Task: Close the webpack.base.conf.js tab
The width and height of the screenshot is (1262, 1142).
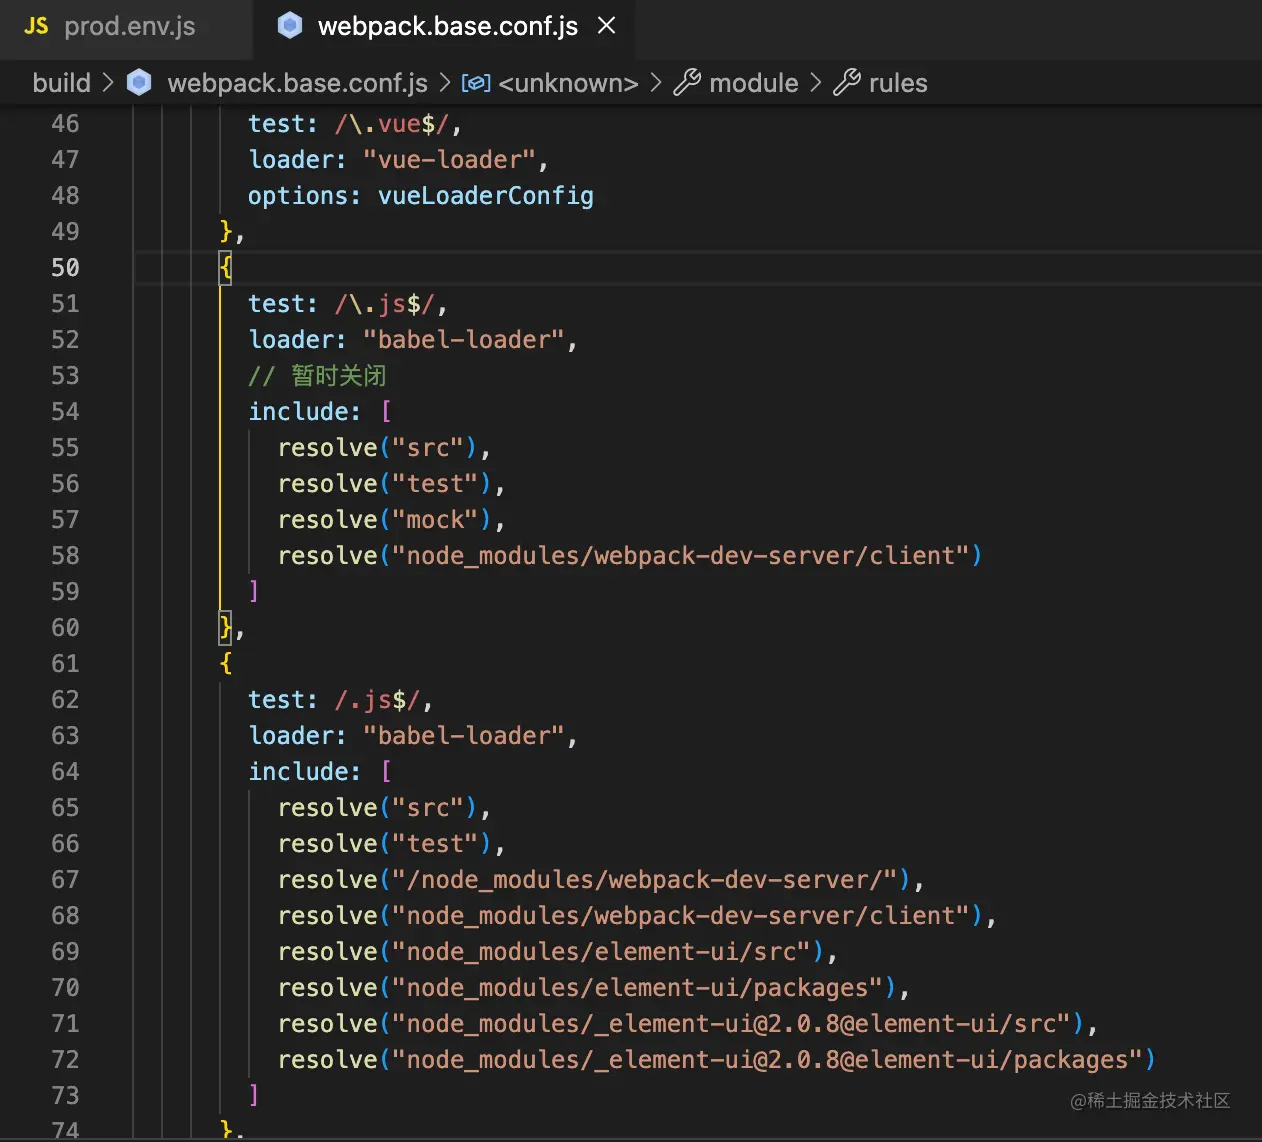Action: point(606,26)
